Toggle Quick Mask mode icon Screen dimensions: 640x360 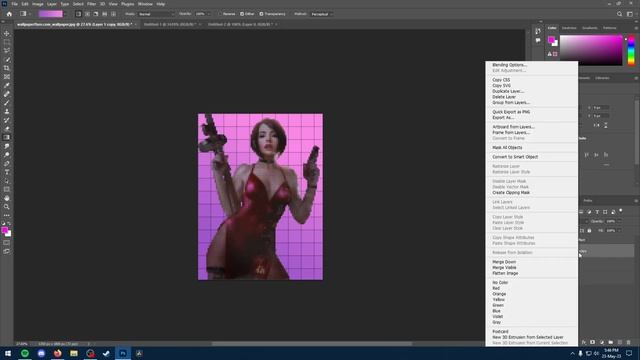[7, 243]
